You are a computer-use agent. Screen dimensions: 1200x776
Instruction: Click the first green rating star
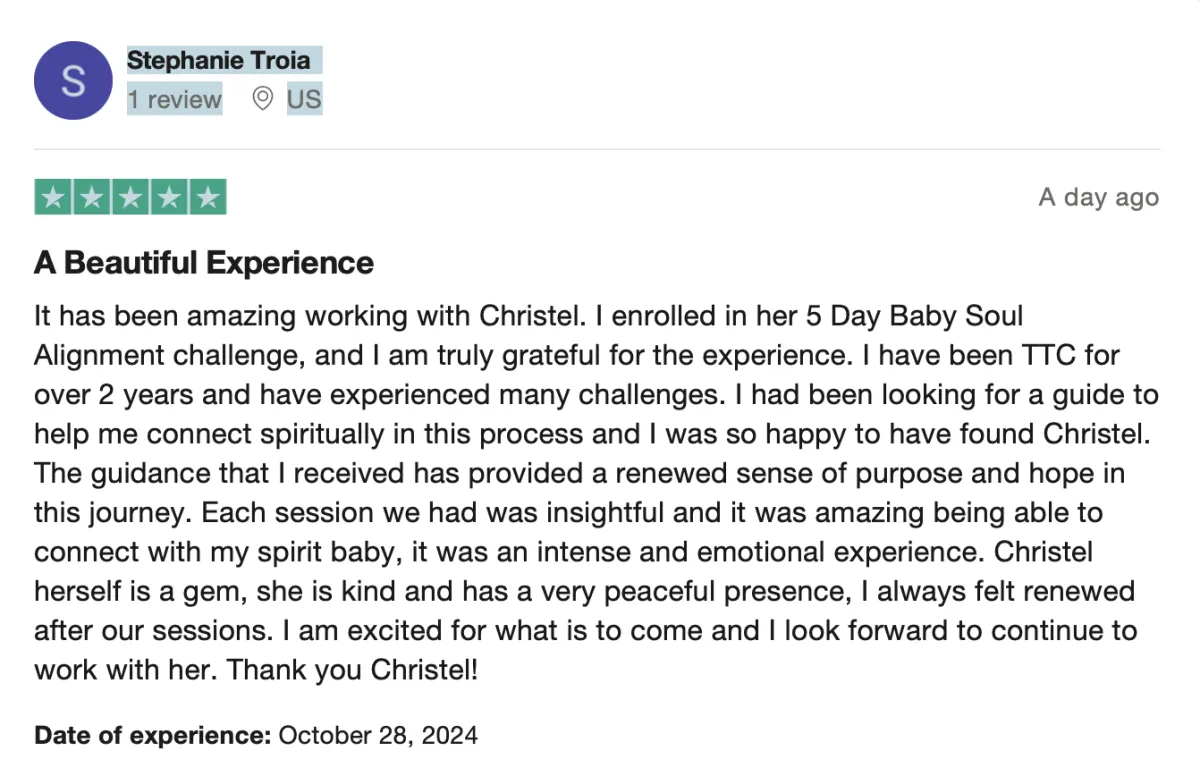pos(53,197)
